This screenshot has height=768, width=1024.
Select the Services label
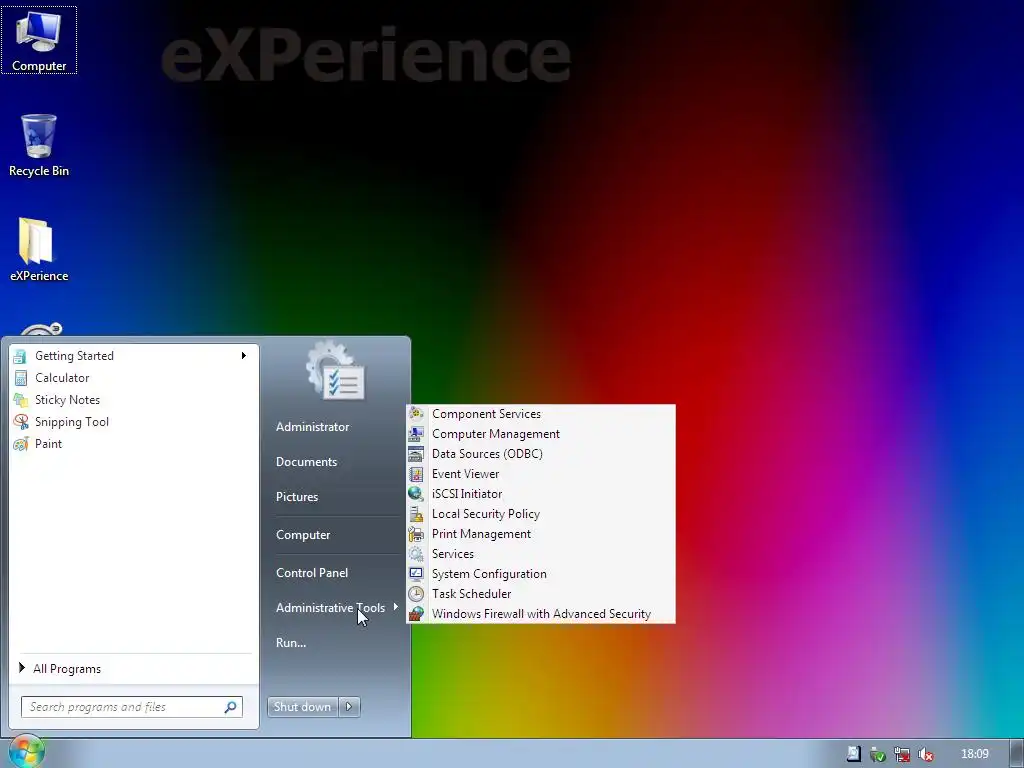pyautogui.click(x=453, y=554)
